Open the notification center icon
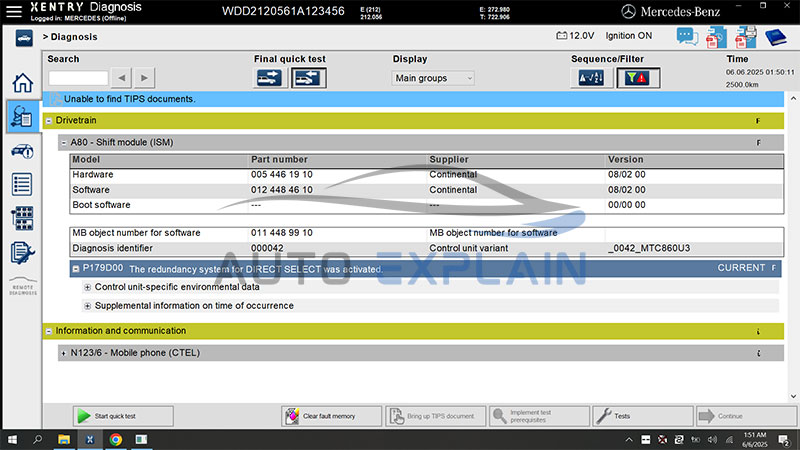This screenshot has height=450, width=800. tap(784, 439)
